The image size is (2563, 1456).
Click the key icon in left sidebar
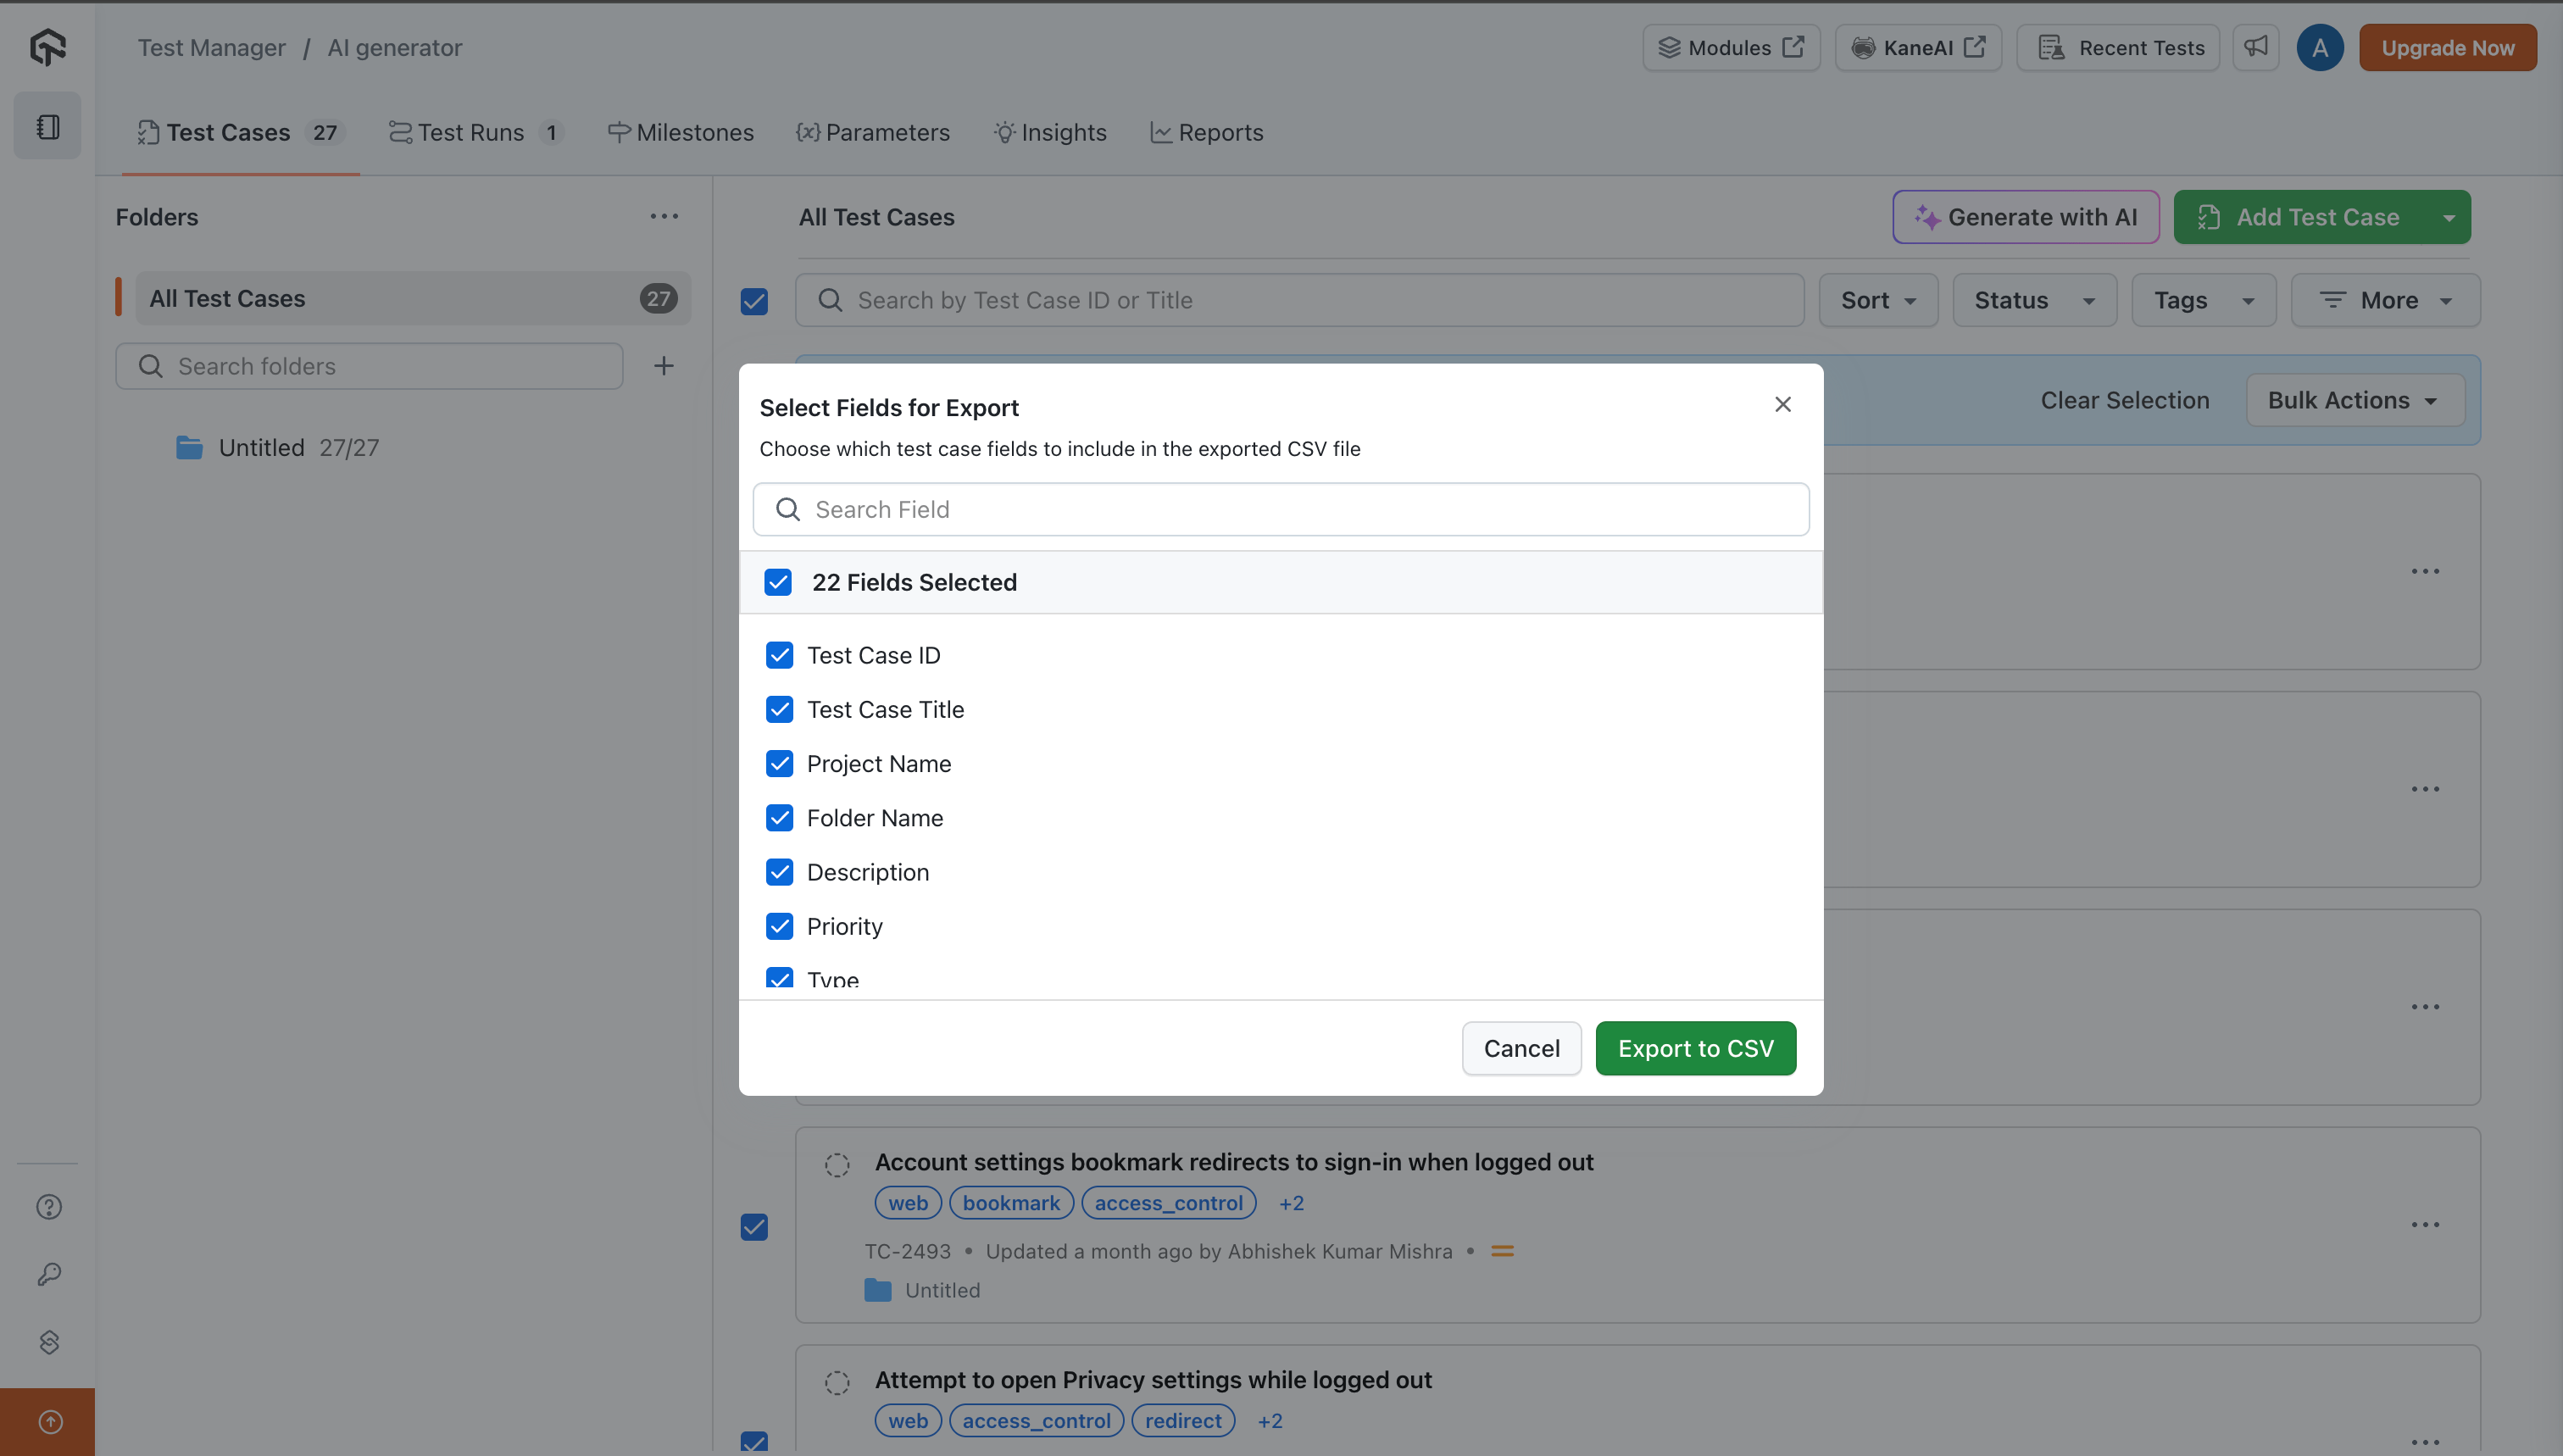point(49,1274)
